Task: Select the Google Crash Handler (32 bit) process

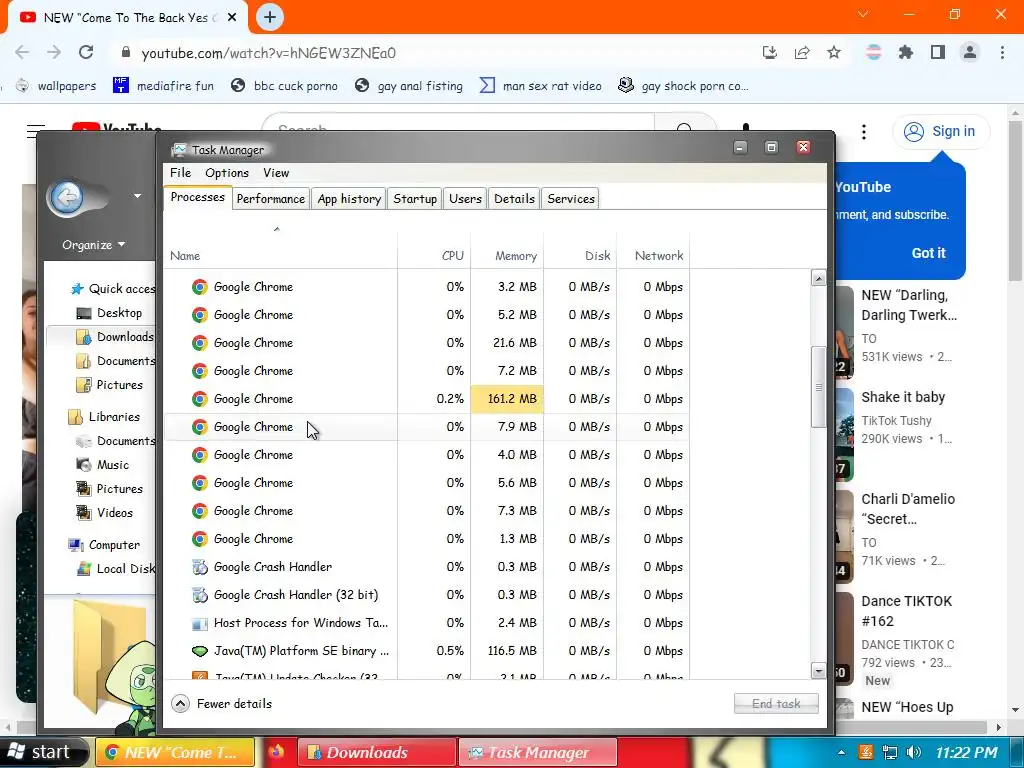Action: coord(426,594)
